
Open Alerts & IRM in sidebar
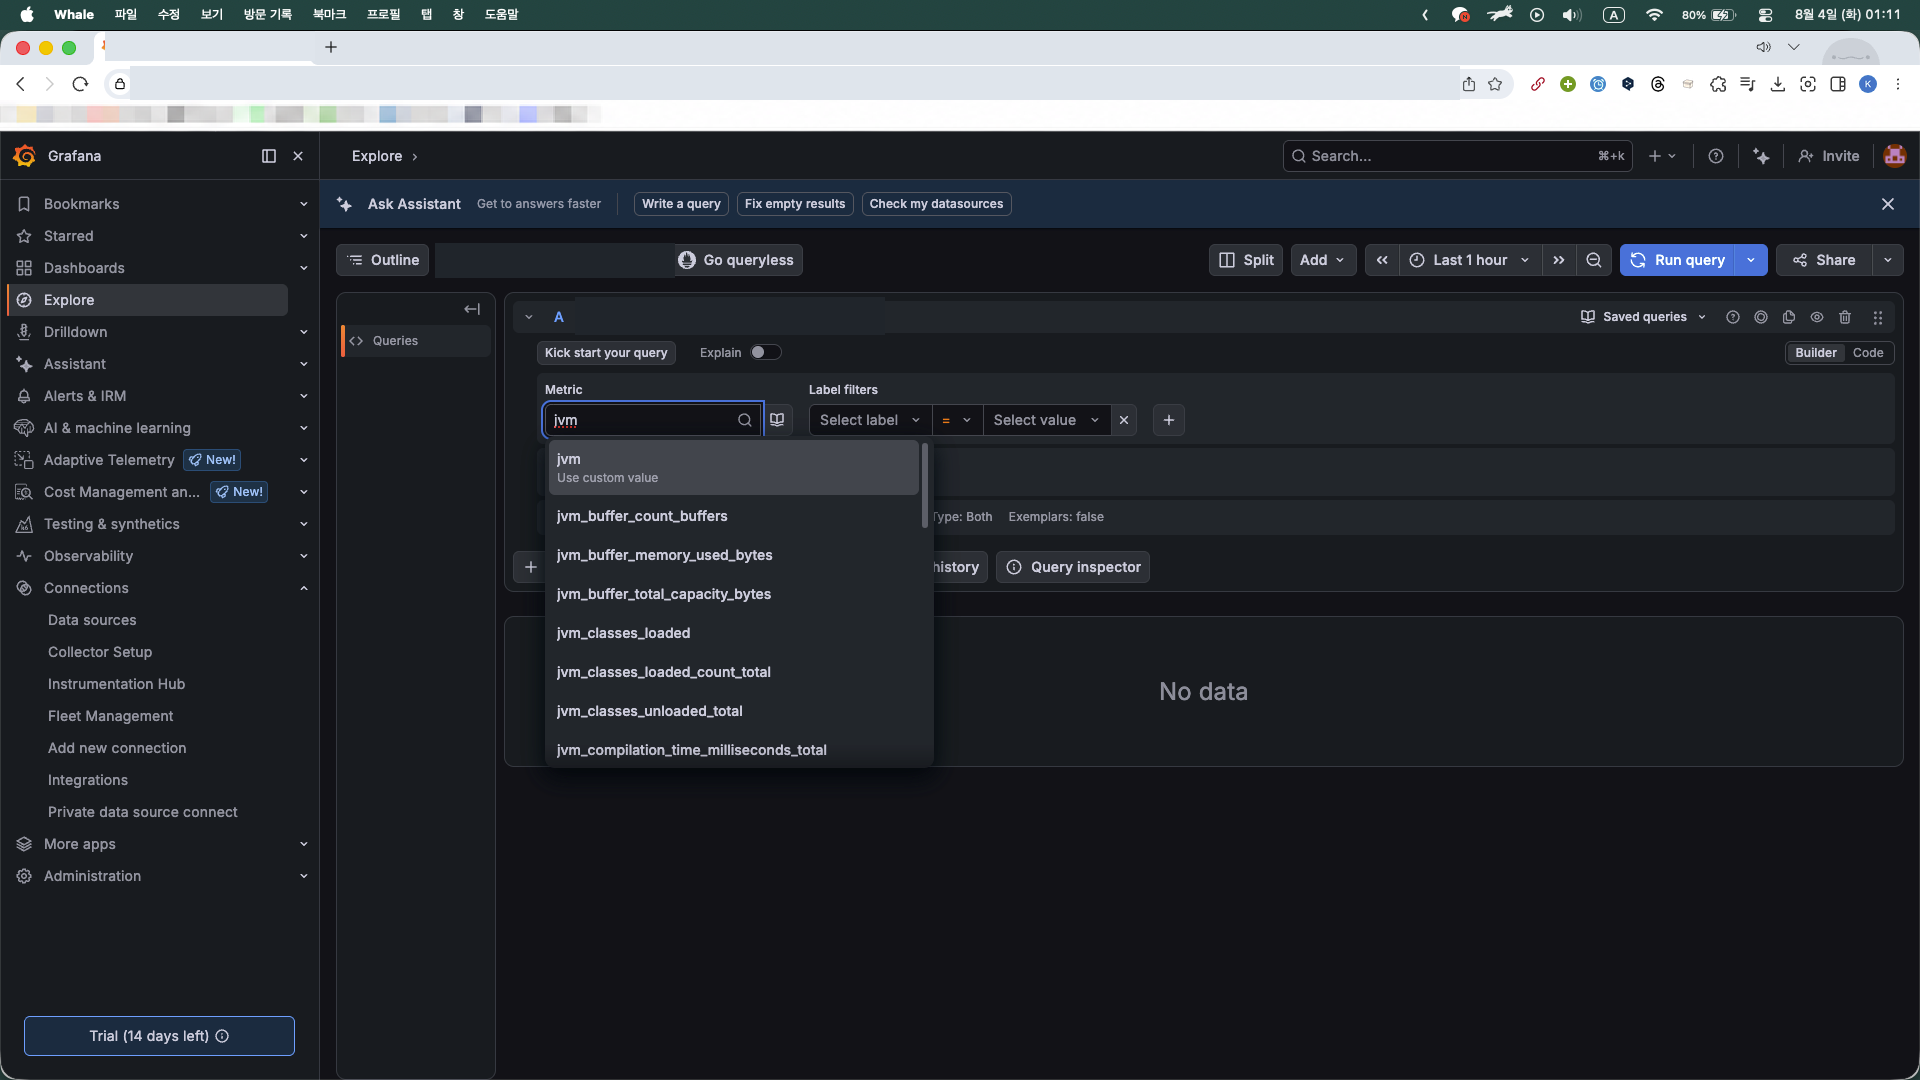(x=85, y=396)
